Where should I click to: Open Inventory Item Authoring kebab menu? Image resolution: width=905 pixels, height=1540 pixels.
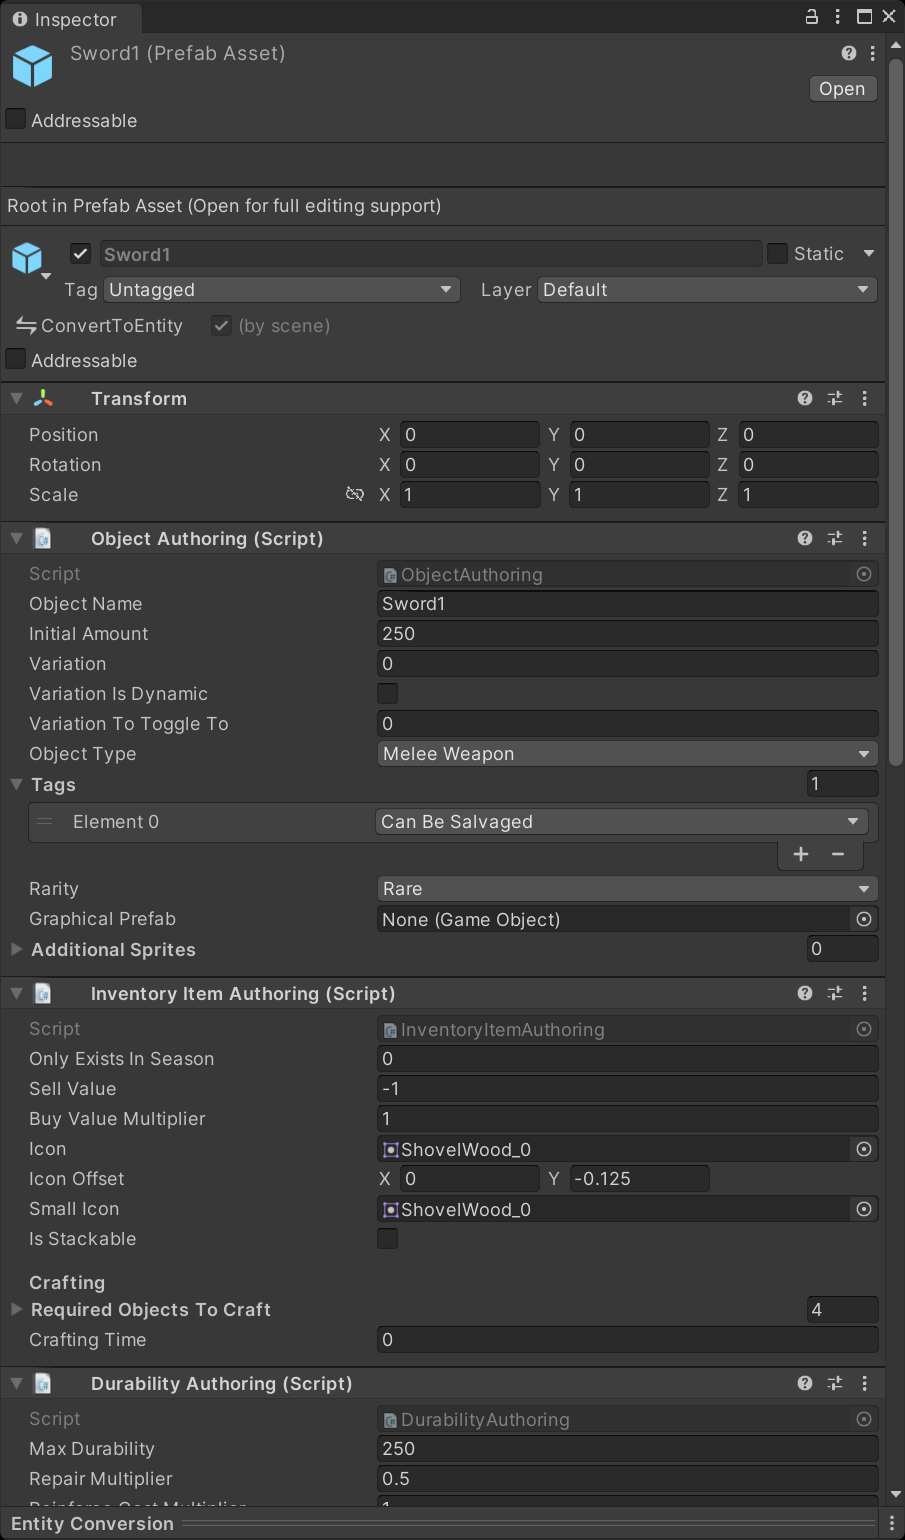click(865, 993)
